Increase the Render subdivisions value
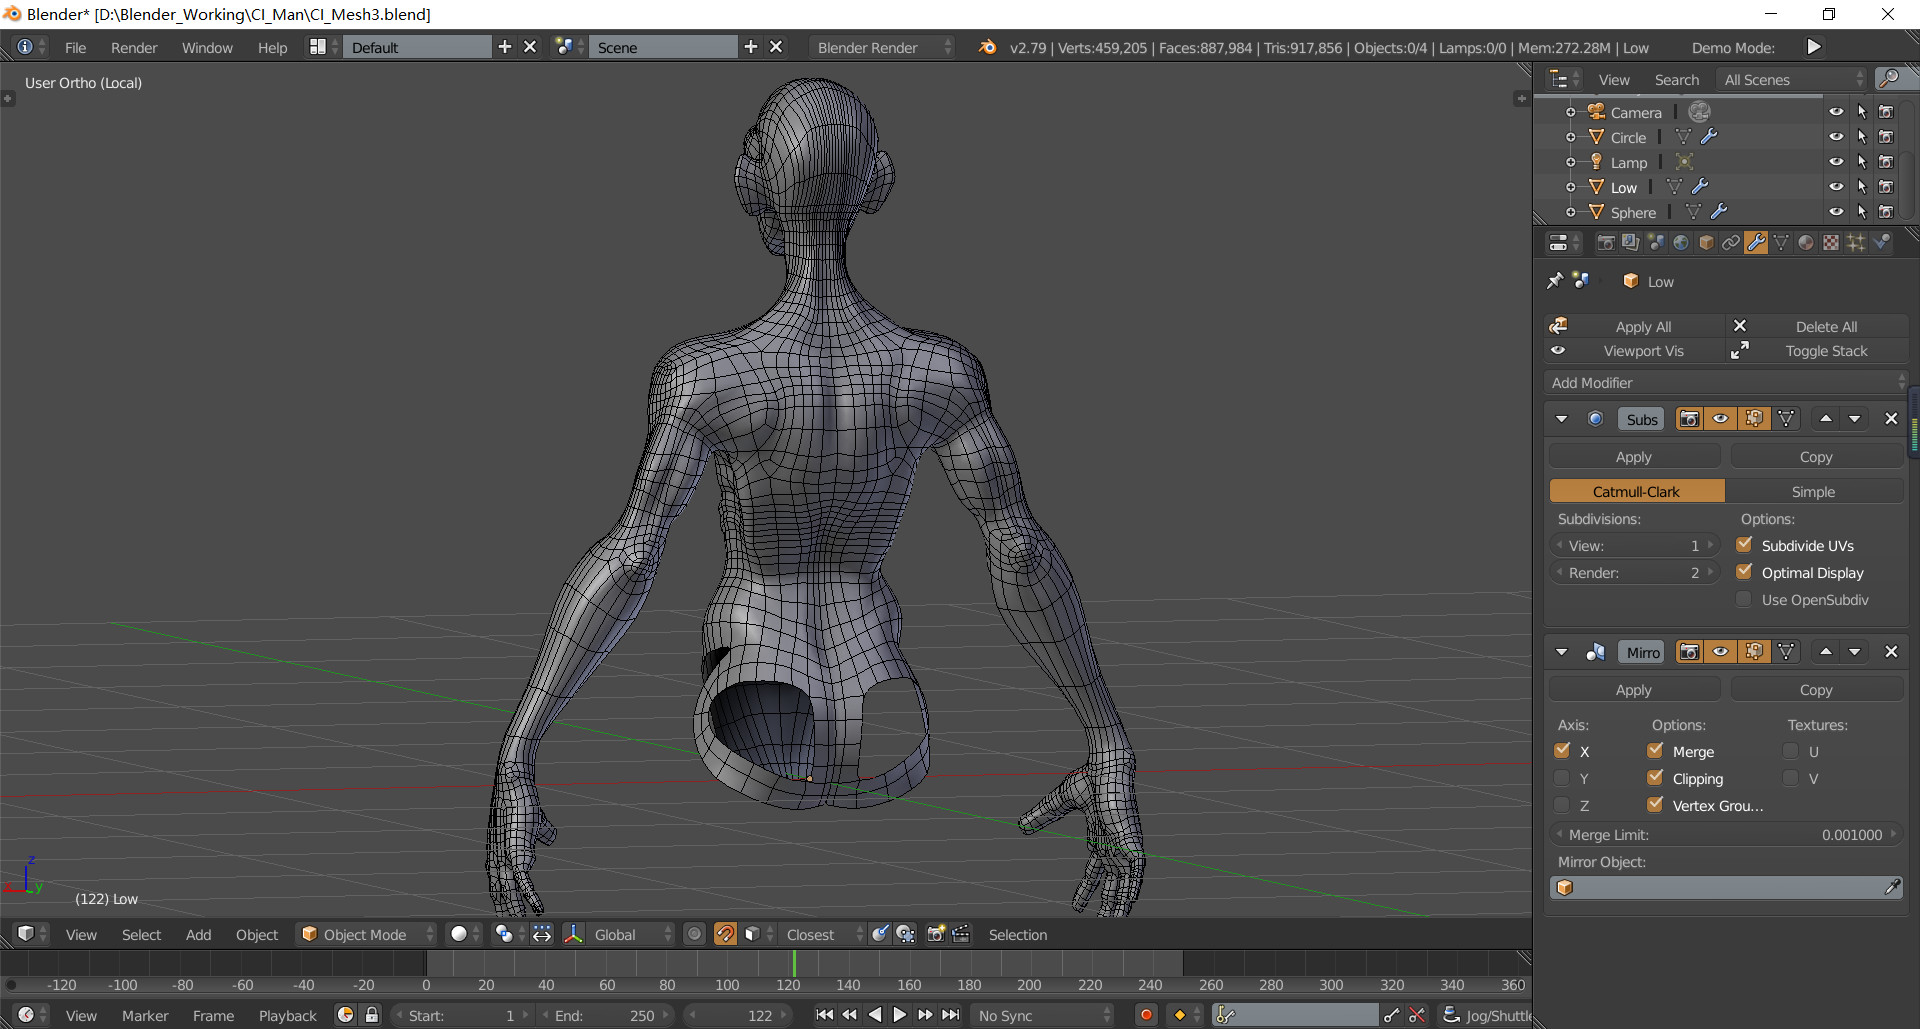This screenshot has width=1920, height=1029. [1712, 572]
